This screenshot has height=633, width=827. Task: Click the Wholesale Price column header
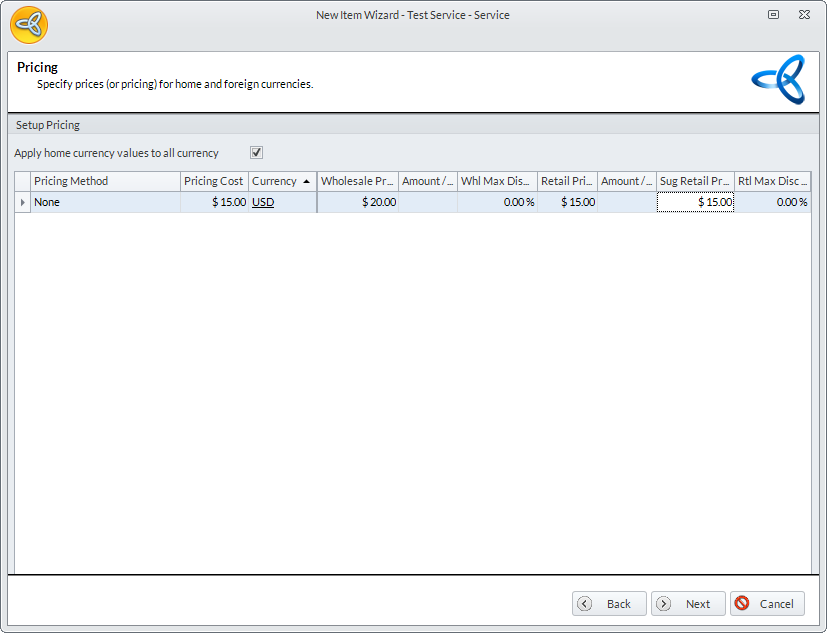357,181
